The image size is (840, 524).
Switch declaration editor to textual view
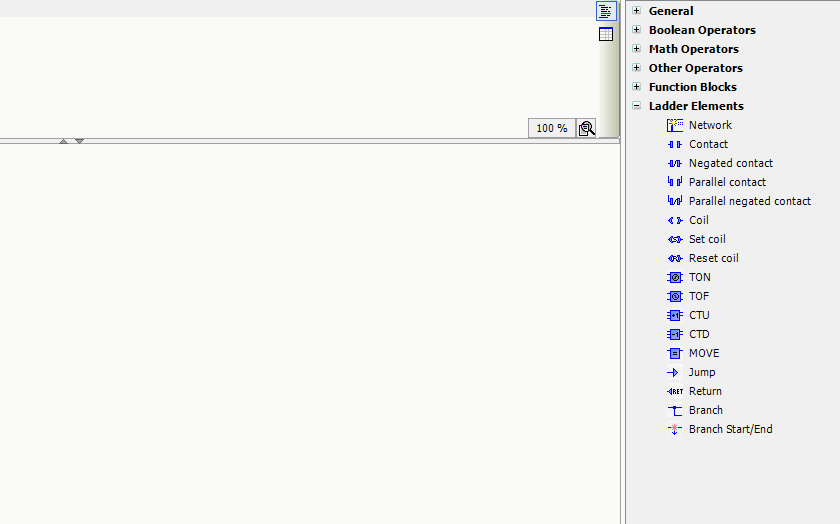coord(606,11)
